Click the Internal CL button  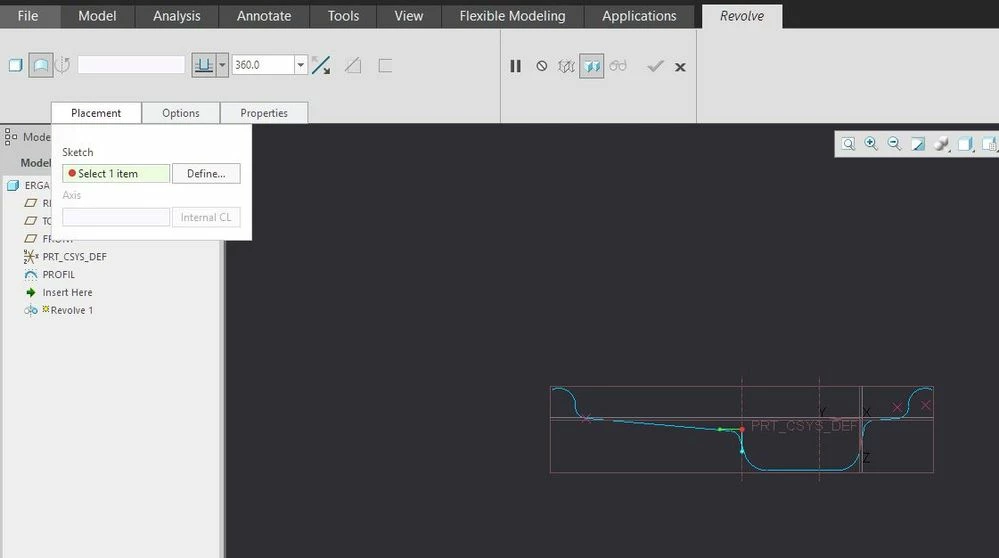[206, 217]
